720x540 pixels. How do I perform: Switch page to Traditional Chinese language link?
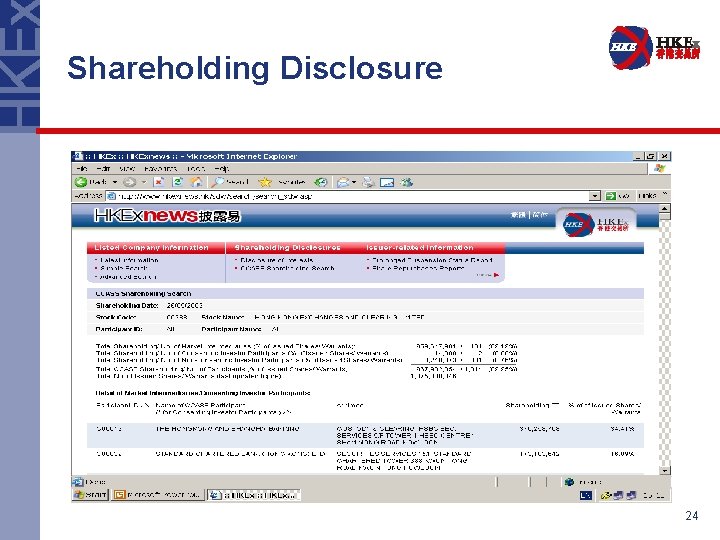pos(518,215)
